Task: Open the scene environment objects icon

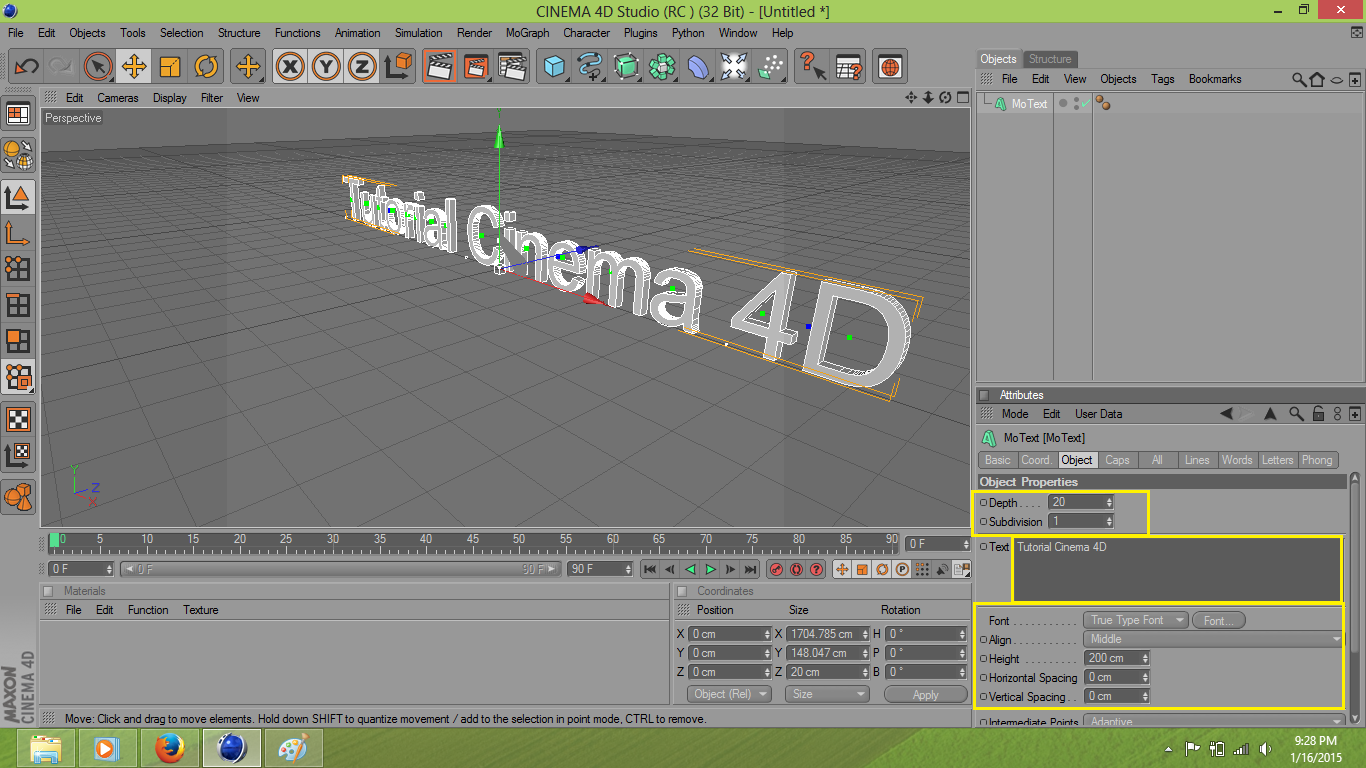Action: click(734, 67)
